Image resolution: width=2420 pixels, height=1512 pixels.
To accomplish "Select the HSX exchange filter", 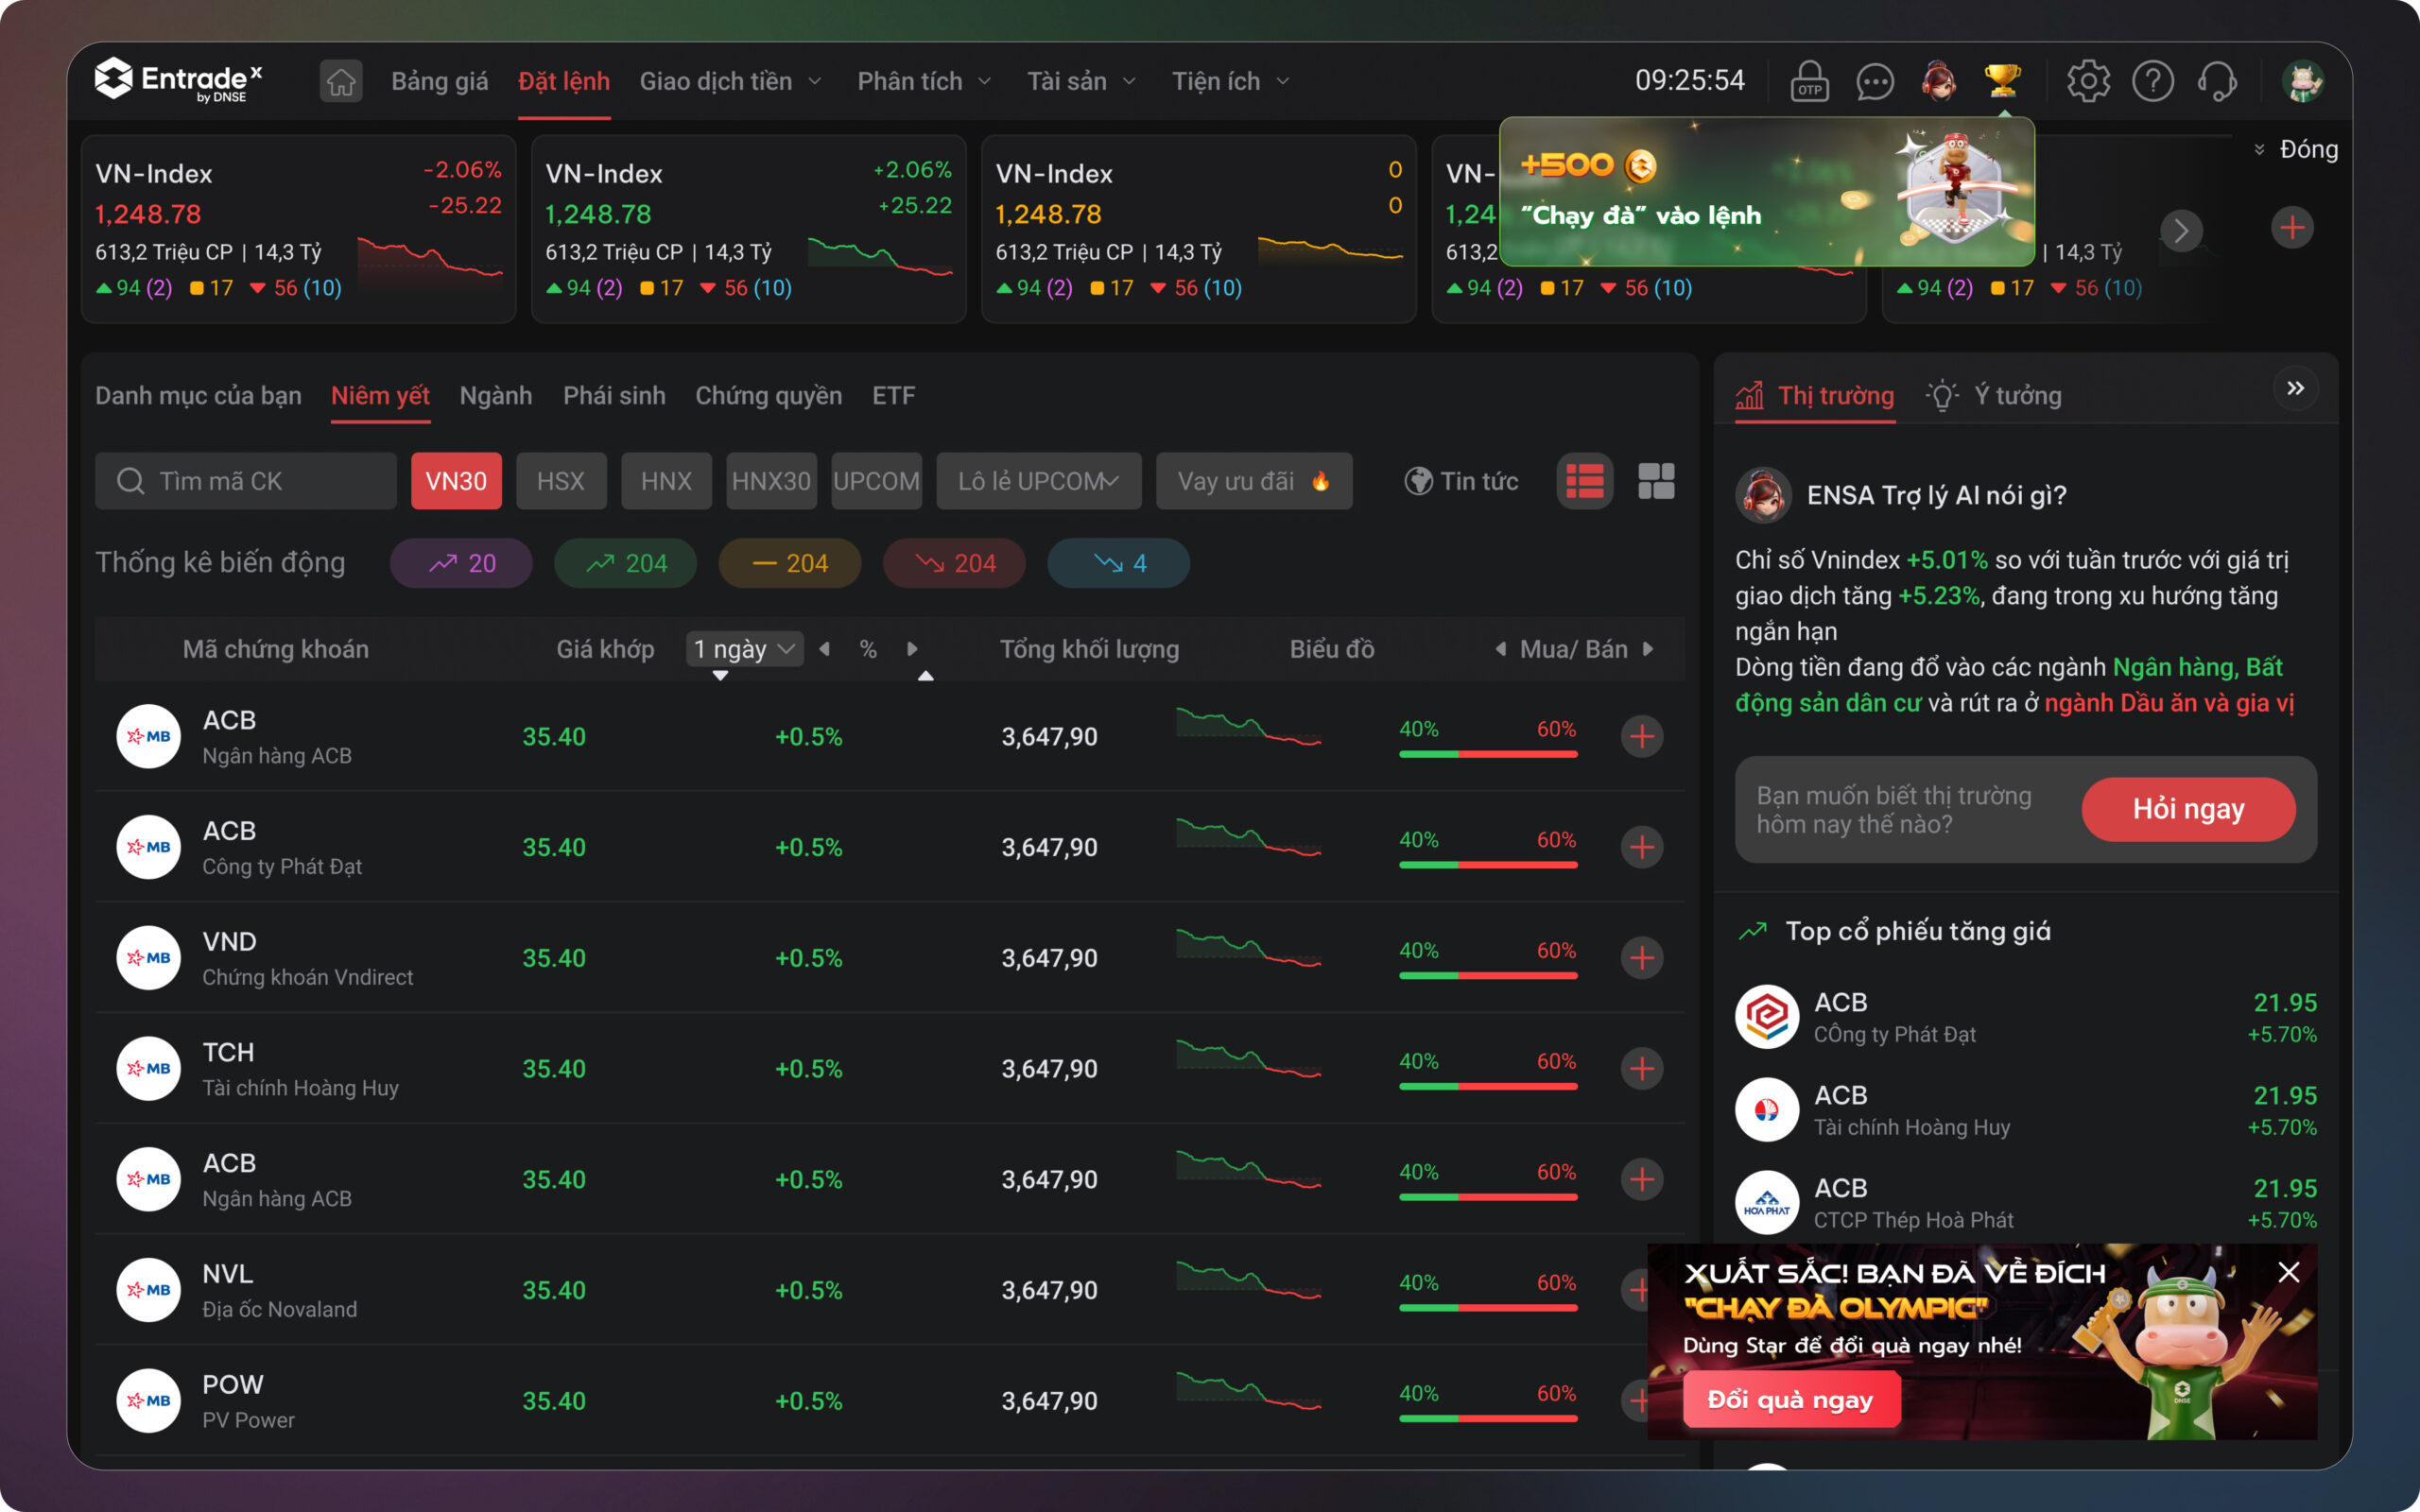I will click(560, 481).
